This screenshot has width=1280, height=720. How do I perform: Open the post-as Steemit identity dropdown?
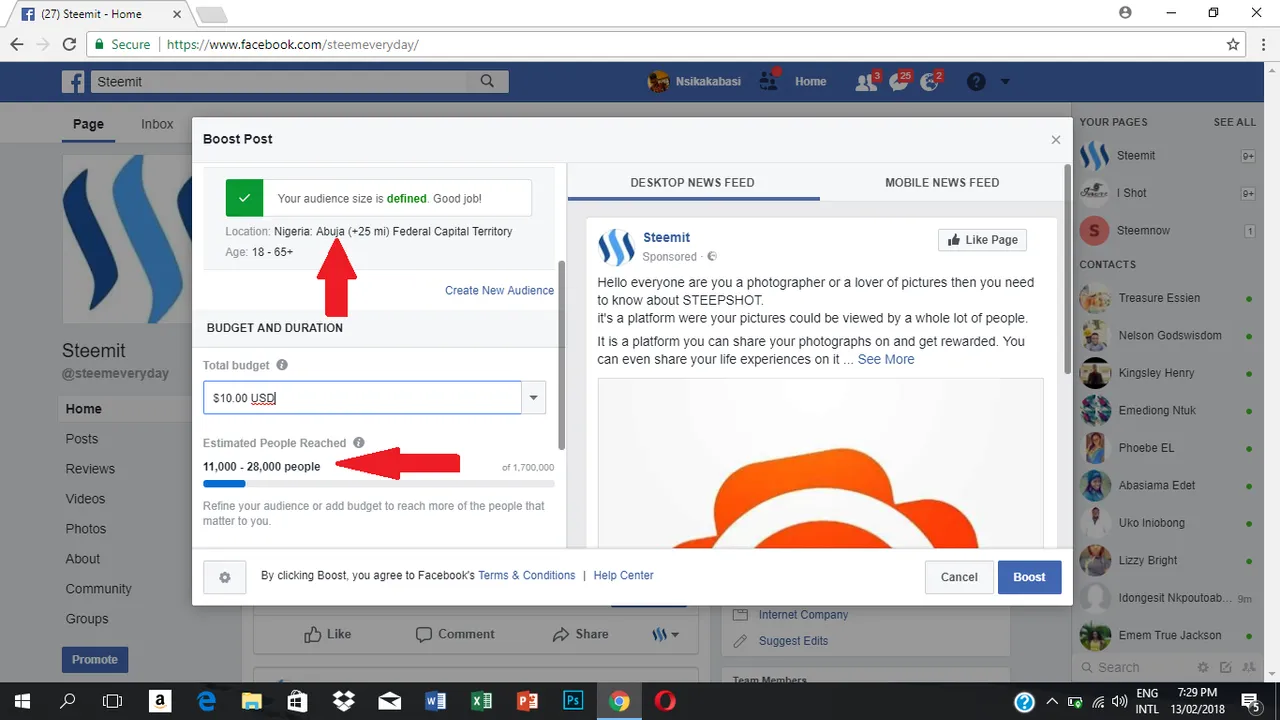[x=665, y=634]
